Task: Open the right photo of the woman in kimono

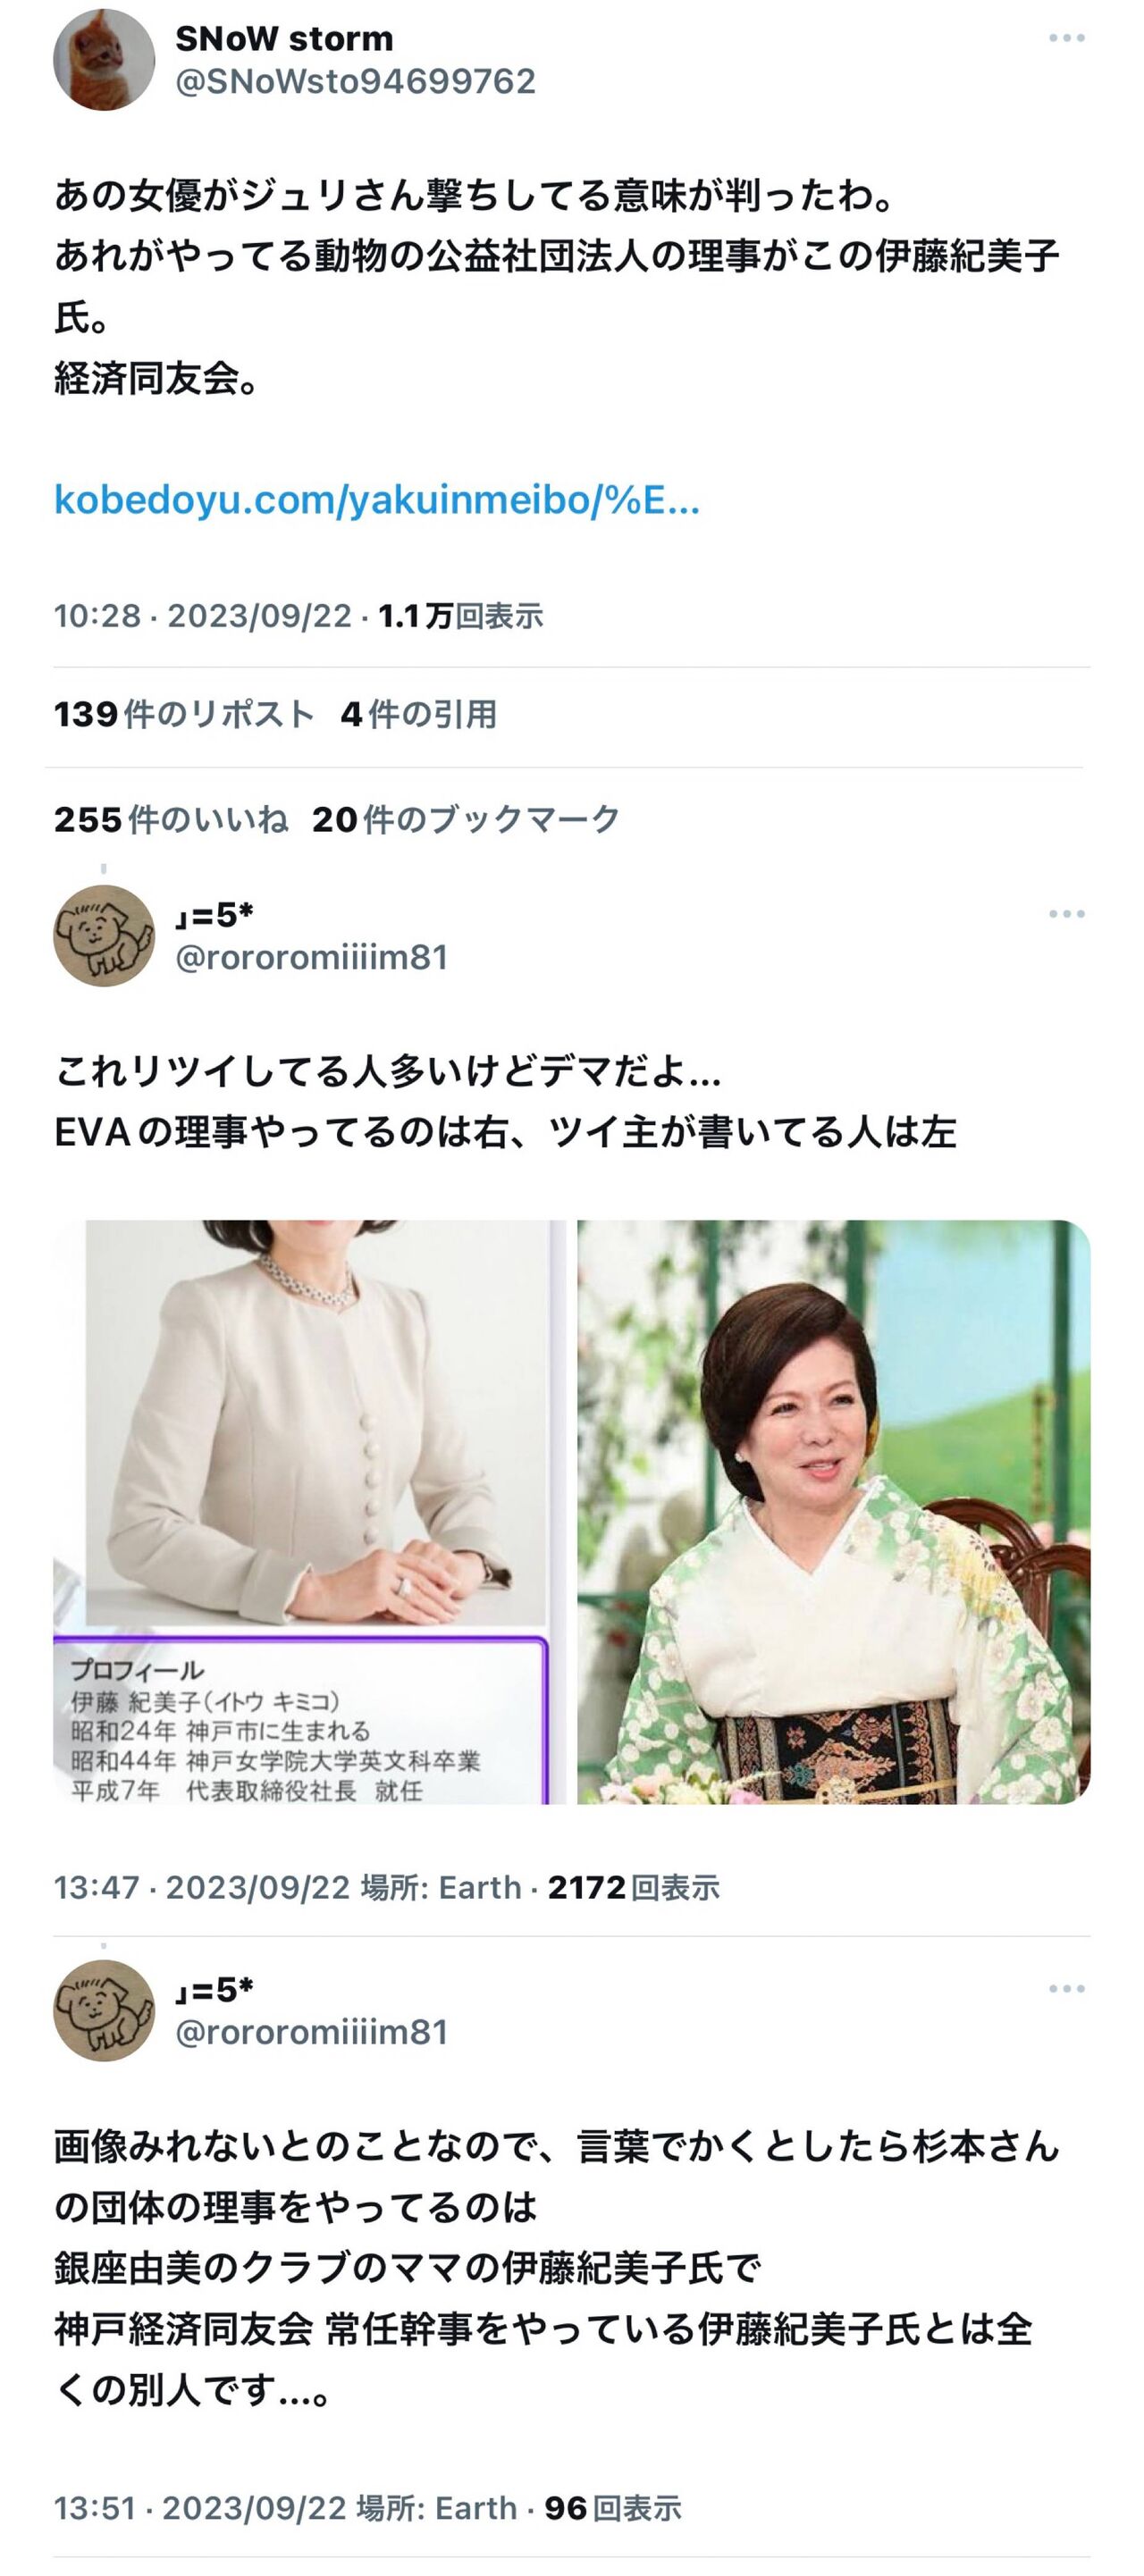Action: (x=834, y=1512)
